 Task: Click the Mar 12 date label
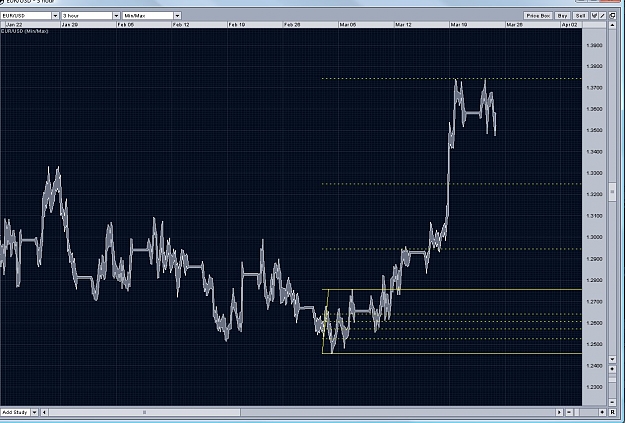pos(403,25)
